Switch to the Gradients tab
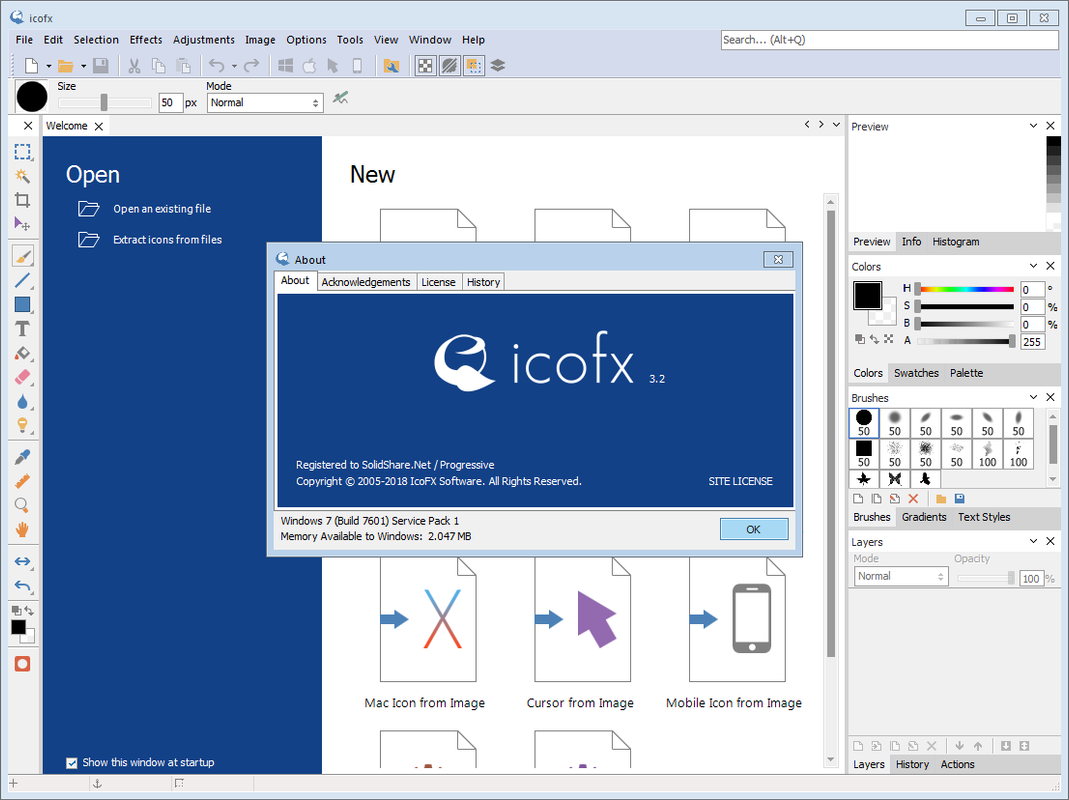Screen dimensions: 1069x800 point(924,517)
